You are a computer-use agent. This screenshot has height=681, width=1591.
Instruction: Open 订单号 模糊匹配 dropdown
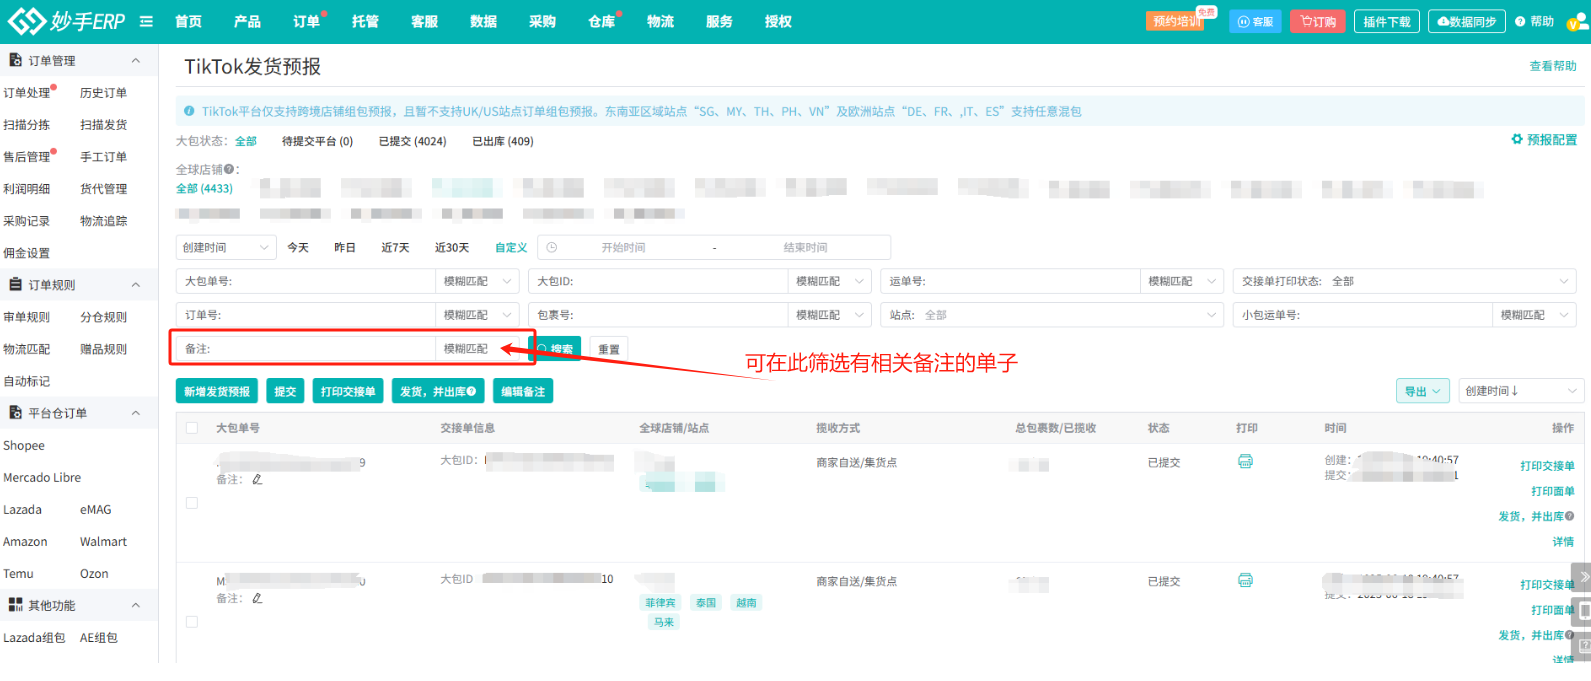tap(477, 315)
